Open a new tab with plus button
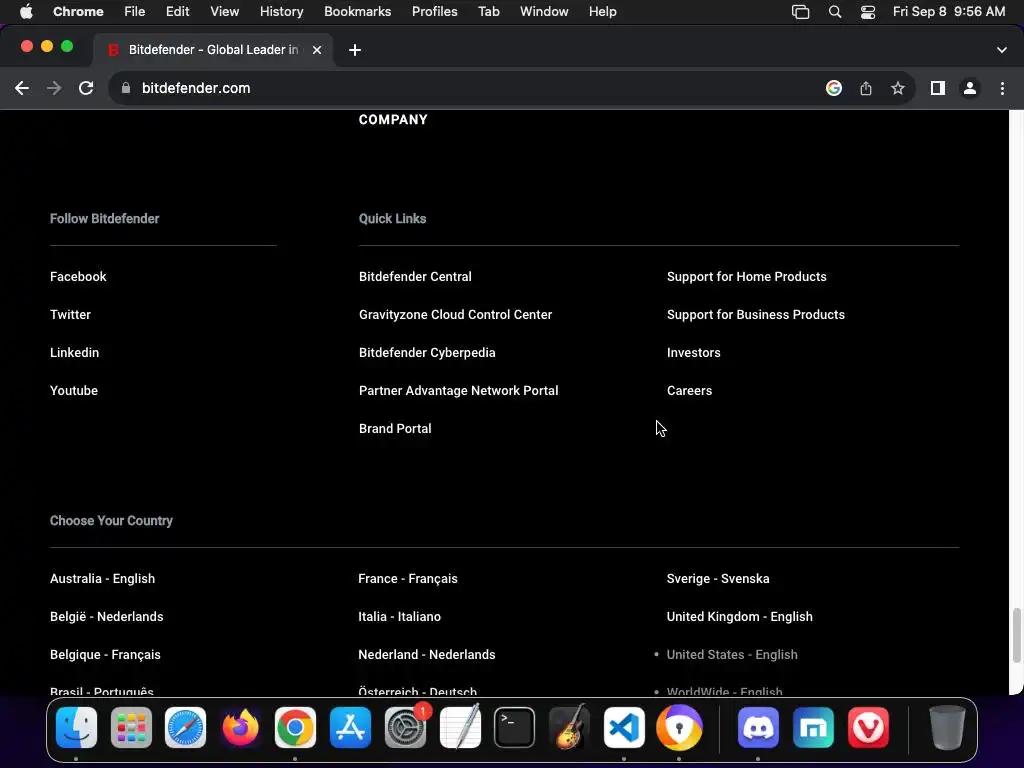 pos(355,50)
